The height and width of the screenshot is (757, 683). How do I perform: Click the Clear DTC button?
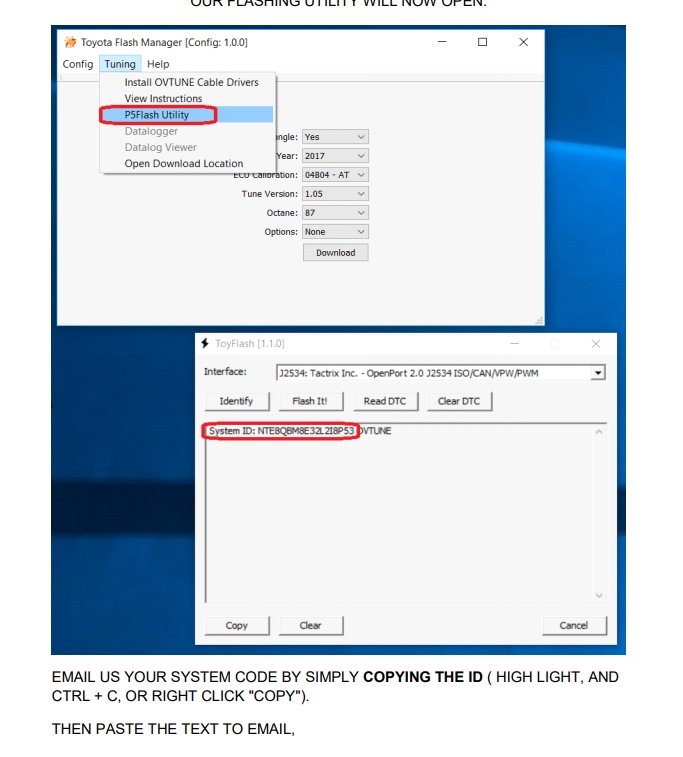[x=459, y=401]
